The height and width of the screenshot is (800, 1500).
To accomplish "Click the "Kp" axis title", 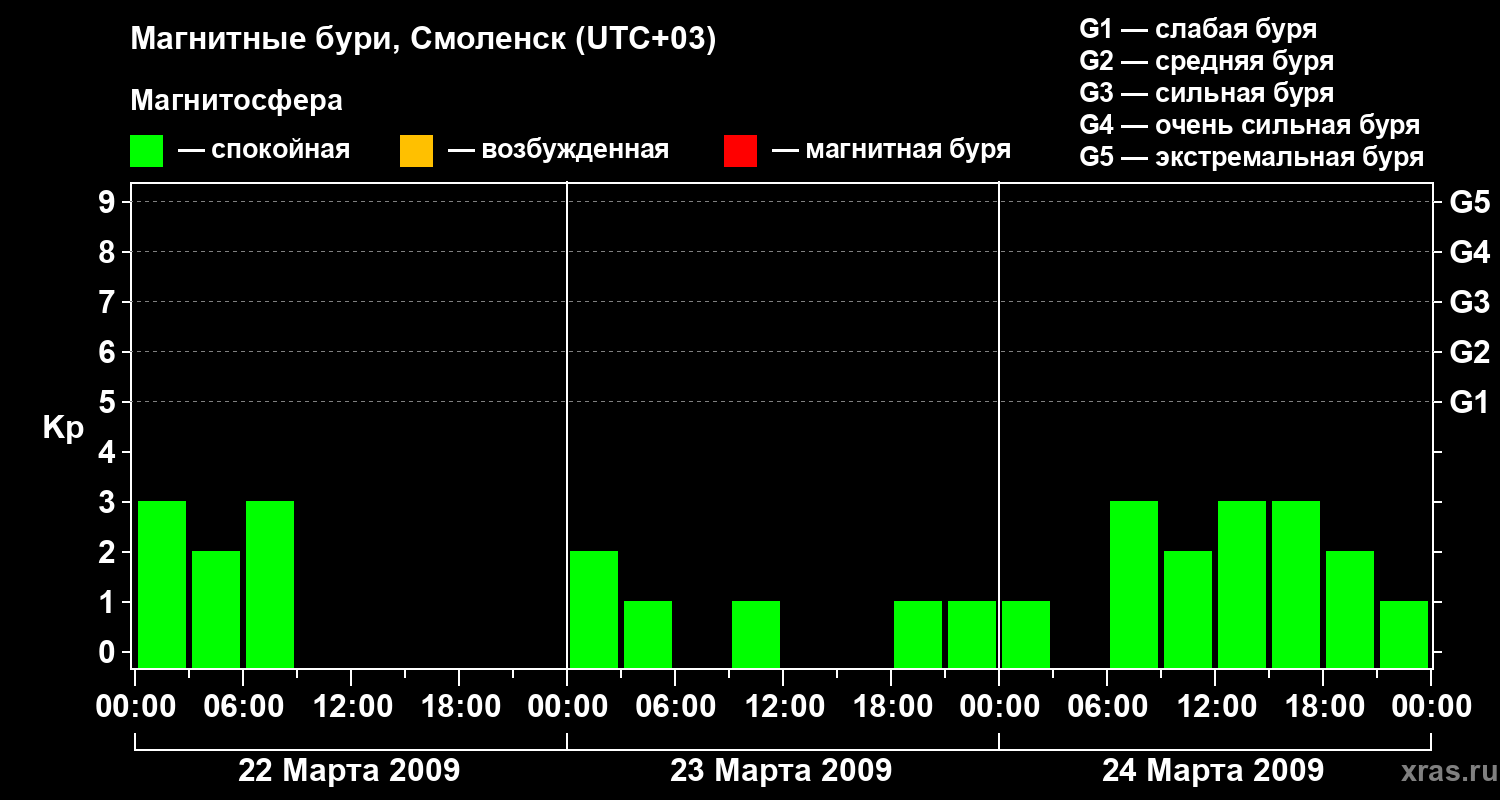I will [x=63, y=429].
